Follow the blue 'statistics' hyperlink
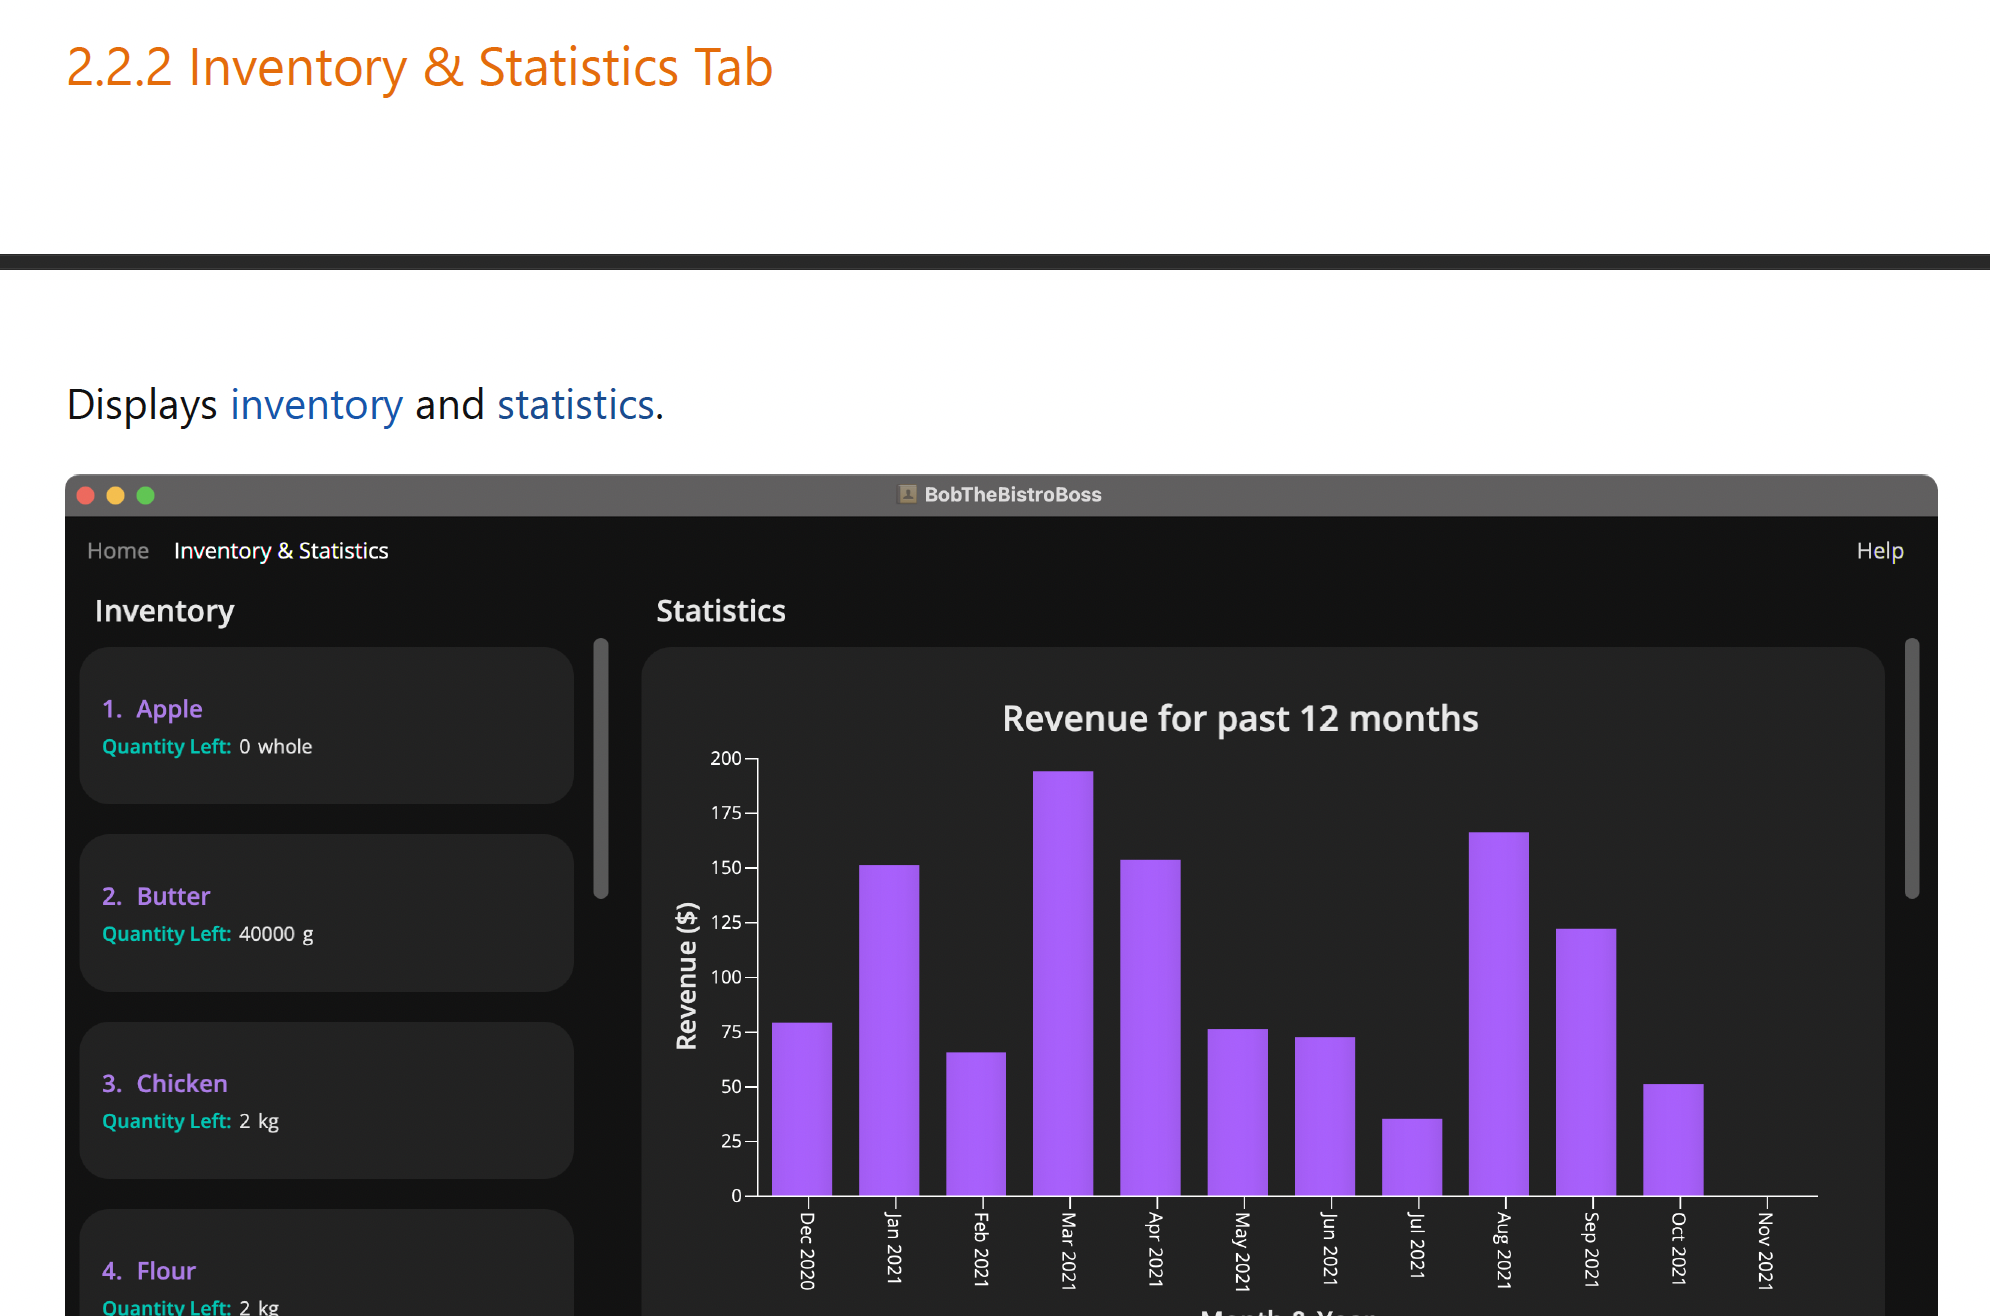Screen dimensions: 1990x1316 (576, 405)
